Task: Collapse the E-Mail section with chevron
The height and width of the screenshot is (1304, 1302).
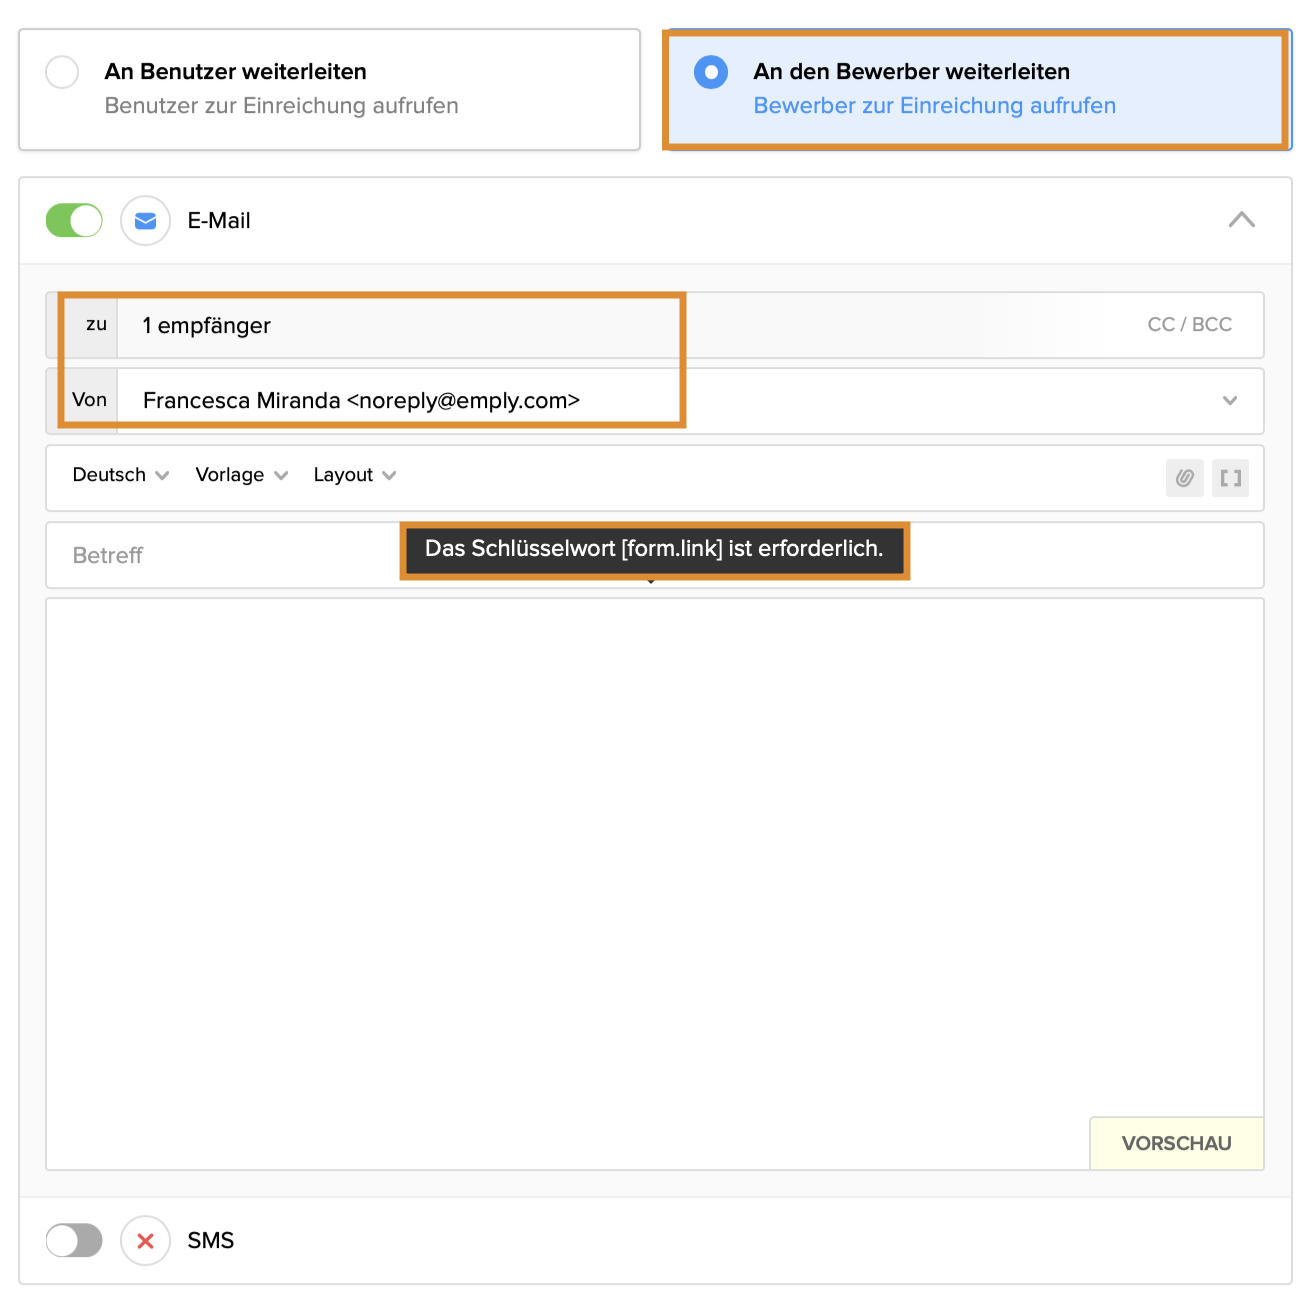Action: 1241,220
